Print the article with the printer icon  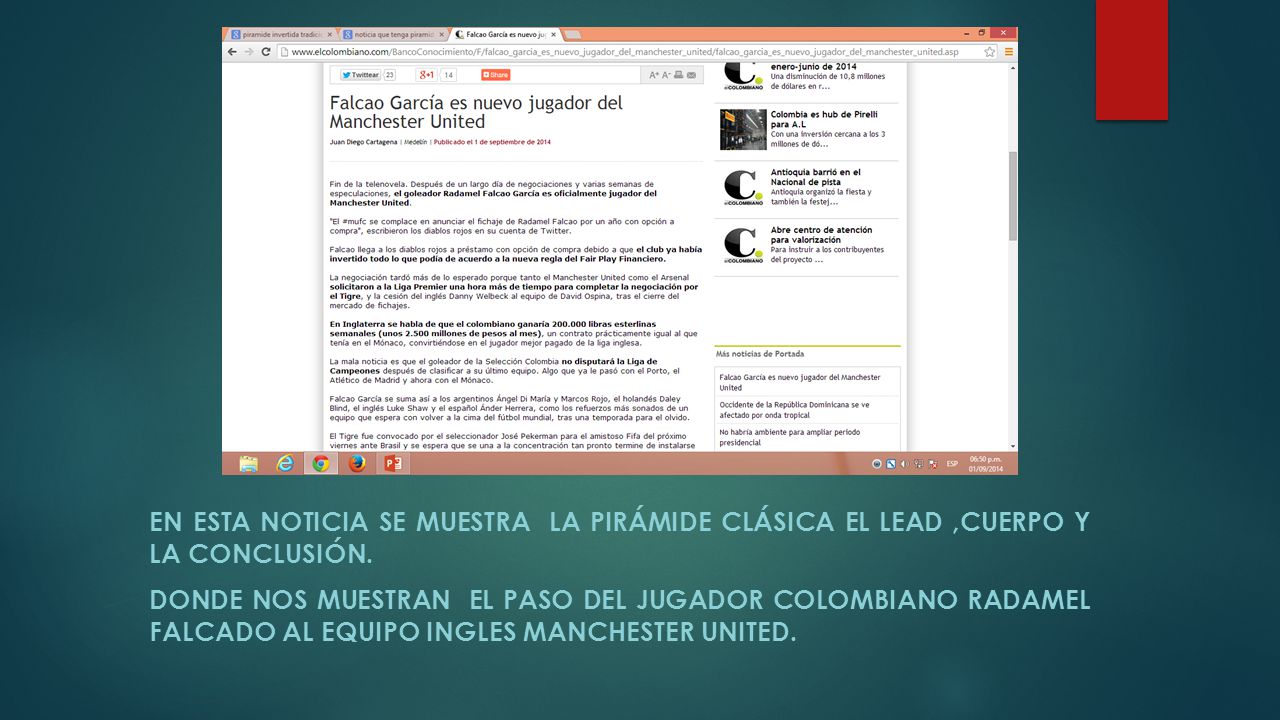tap(678, 74)
